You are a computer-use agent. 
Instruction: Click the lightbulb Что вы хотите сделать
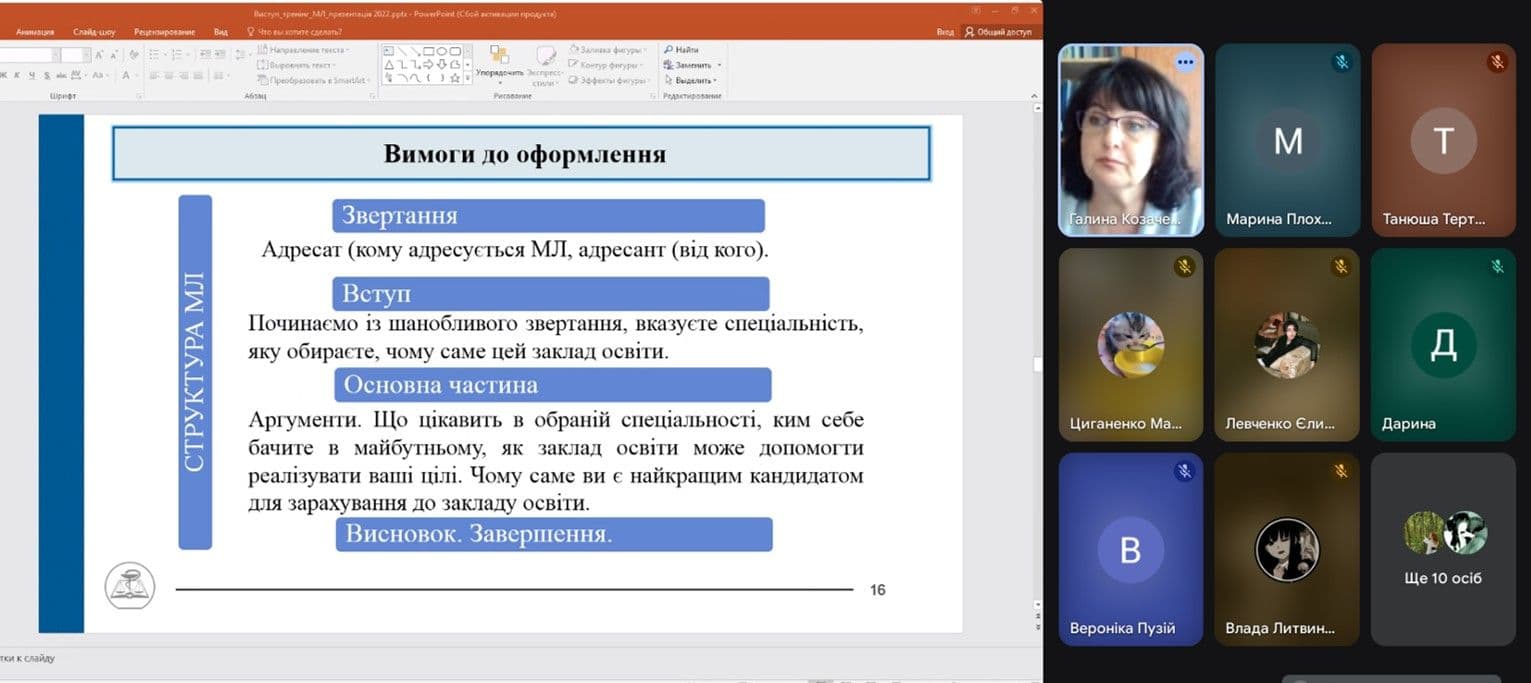pyautogui.click(x=250, y=32)
